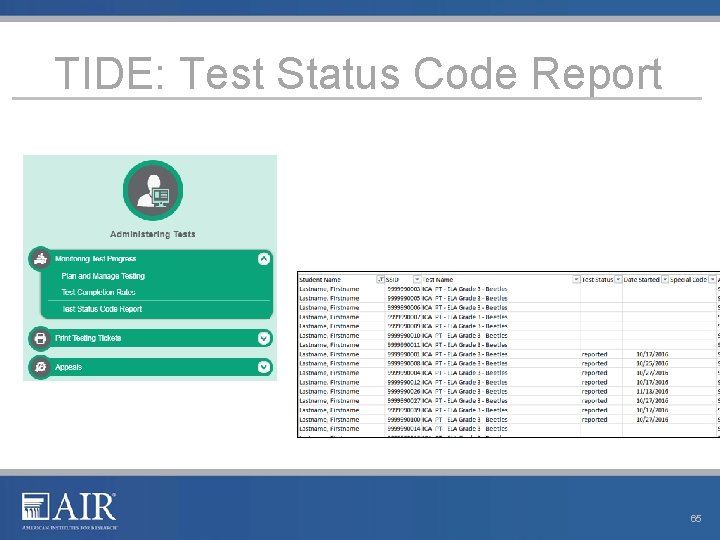Image resolution: width=720 pixels, height=540 pixels.
Task: Click the test name in row 9999990005
Action: tap(465, 298)
